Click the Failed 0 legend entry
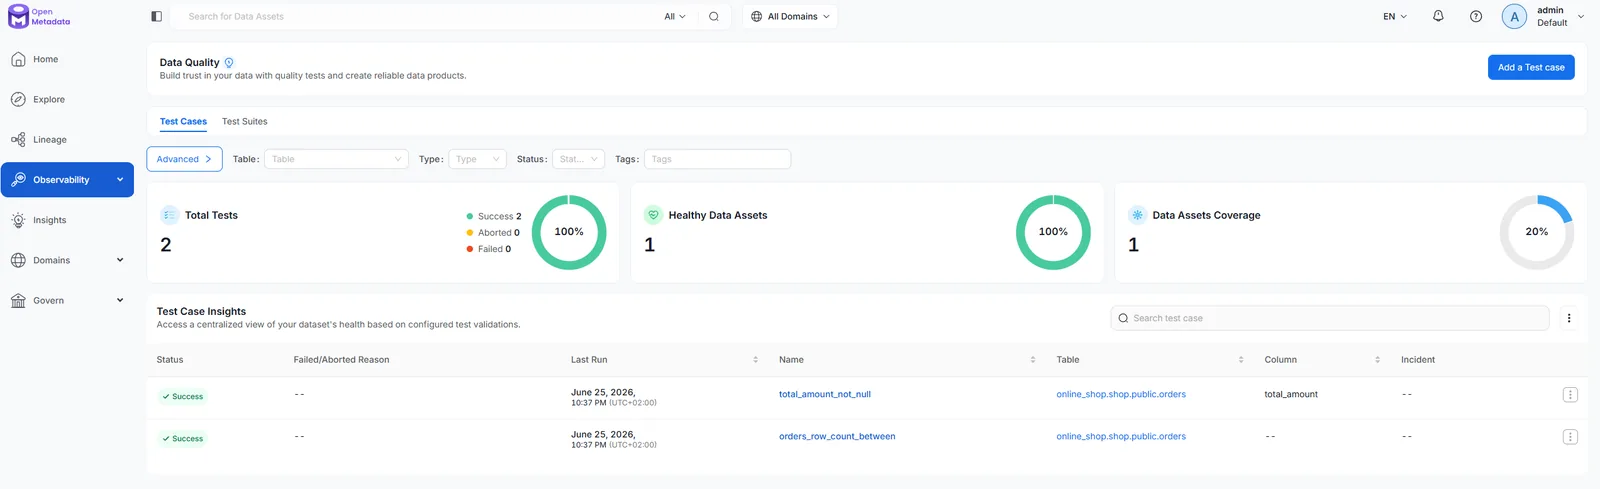The image size is (1600, 489). click(489, 249)
